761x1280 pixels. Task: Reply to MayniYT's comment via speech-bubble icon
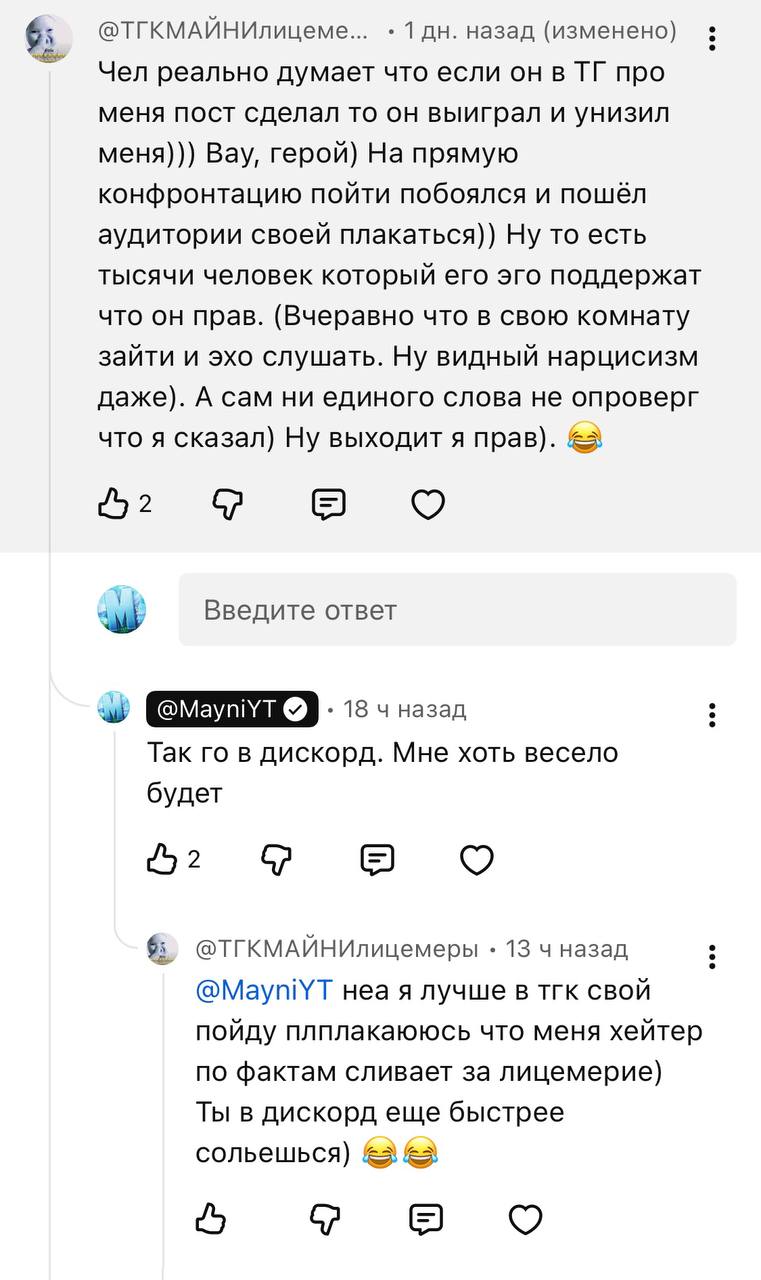[x=377, y=859]
